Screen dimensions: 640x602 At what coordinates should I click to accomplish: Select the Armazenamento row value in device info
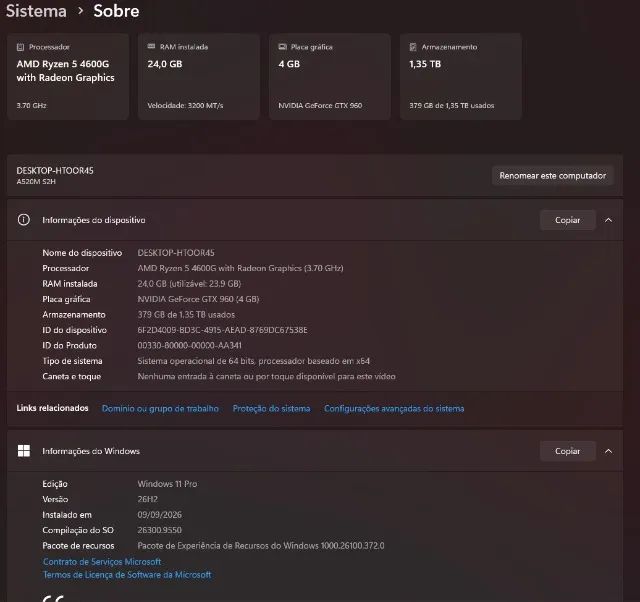tap(186, 315)
